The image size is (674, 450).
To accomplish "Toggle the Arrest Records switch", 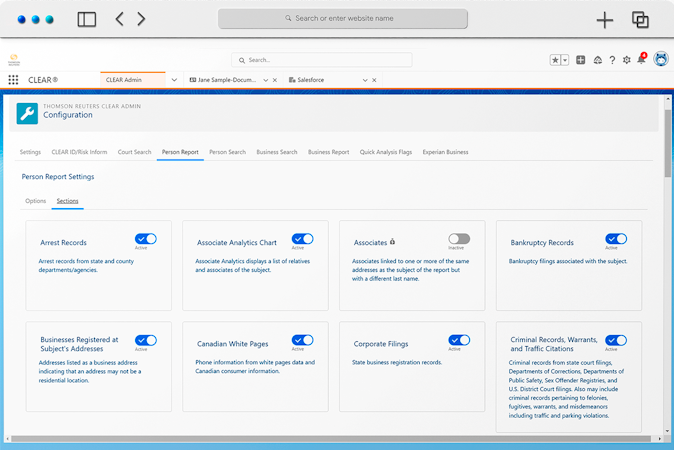I will pos(146,239).
